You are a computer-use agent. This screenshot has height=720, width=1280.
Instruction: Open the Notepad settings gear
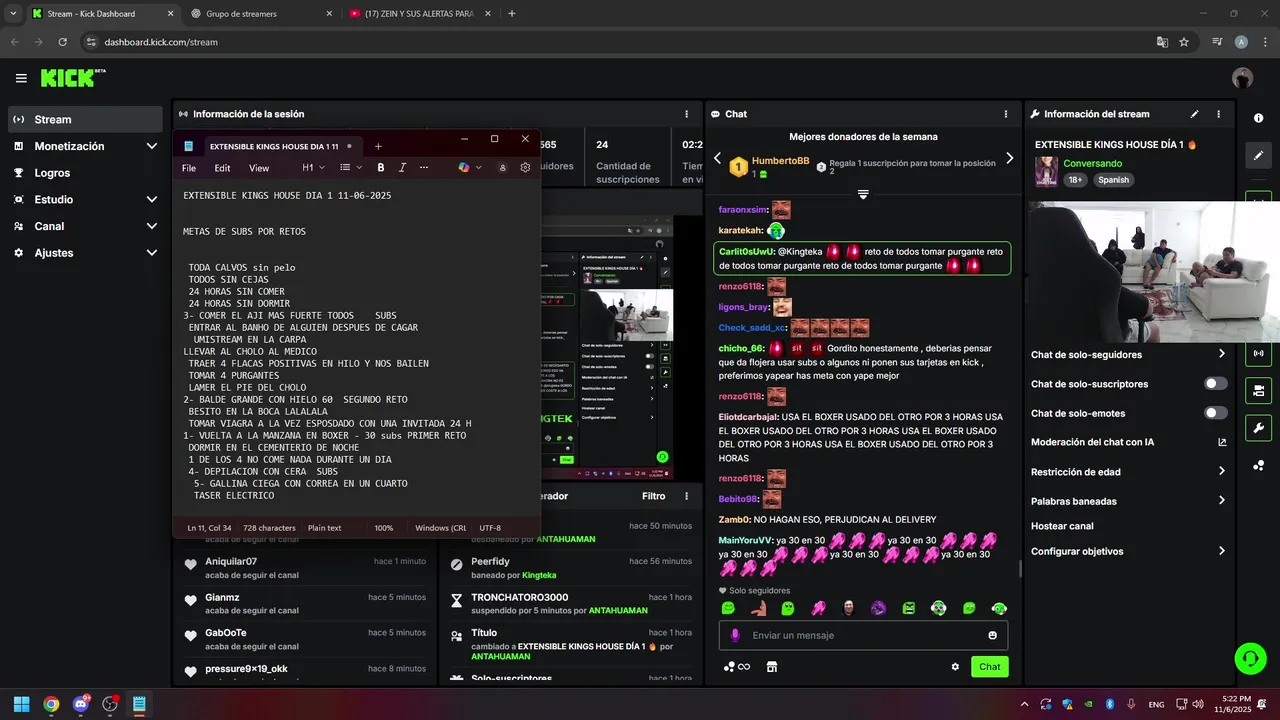point(525,168)
